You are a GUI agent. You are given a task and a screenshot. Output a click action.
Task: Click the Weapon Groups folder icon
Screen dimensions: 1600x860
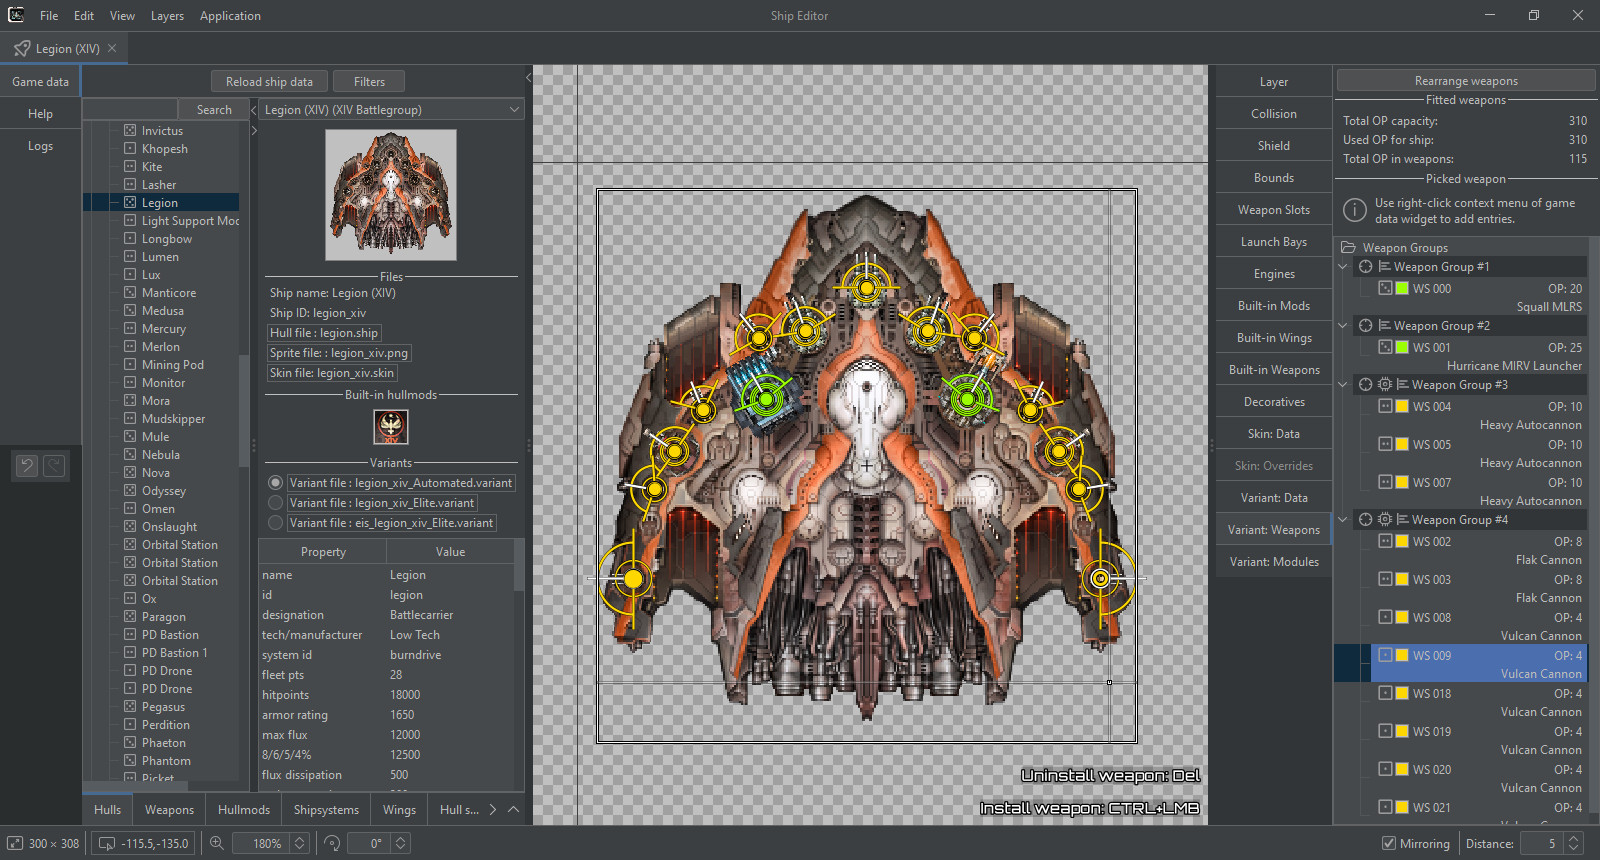[1348, 247]
